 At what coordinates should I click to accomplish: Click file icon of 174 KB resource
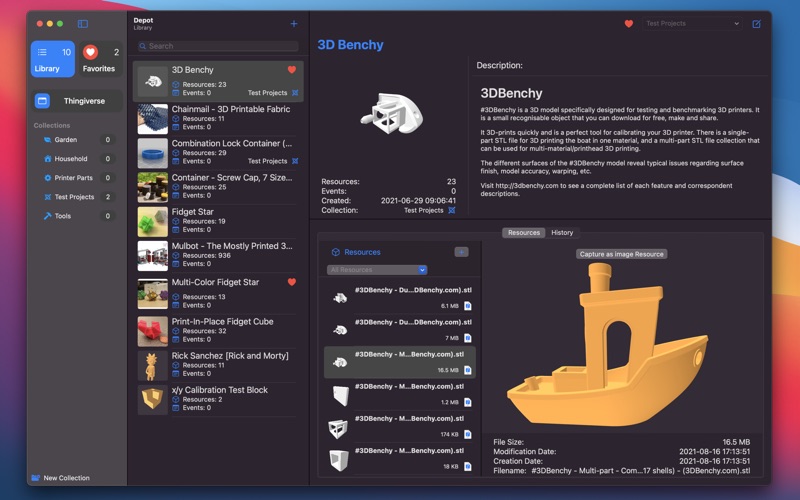[468, 435]
